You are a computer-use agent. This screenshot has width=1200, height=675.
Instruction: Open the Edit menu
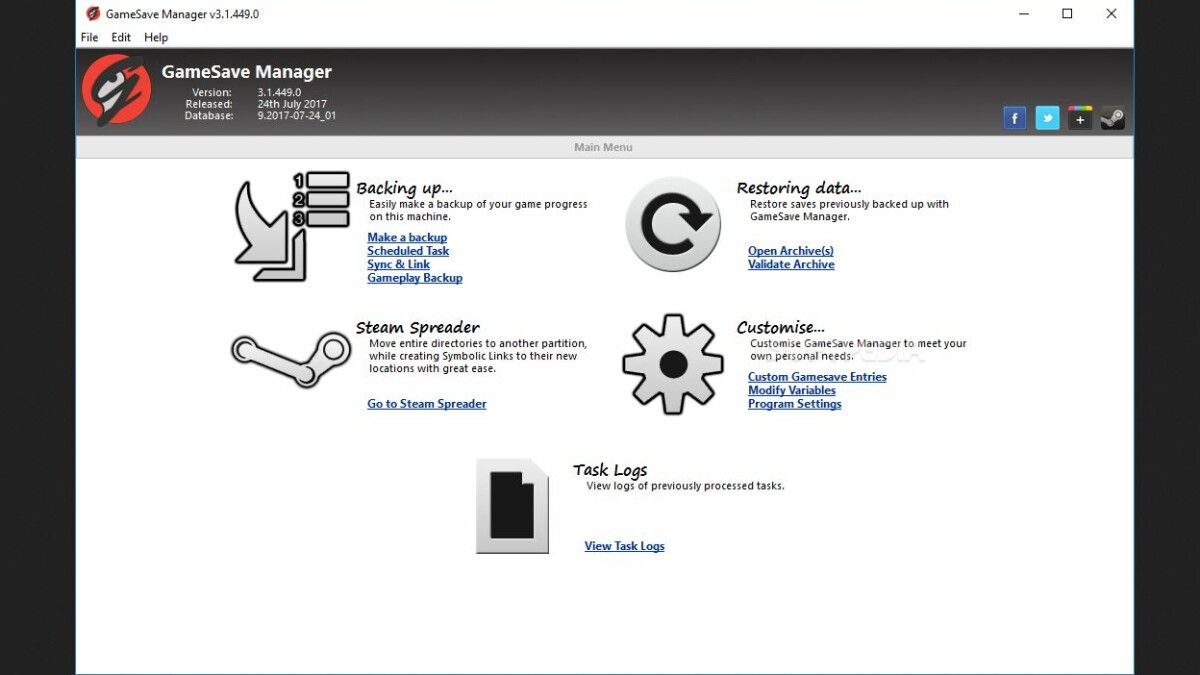(x=120, y=37)
